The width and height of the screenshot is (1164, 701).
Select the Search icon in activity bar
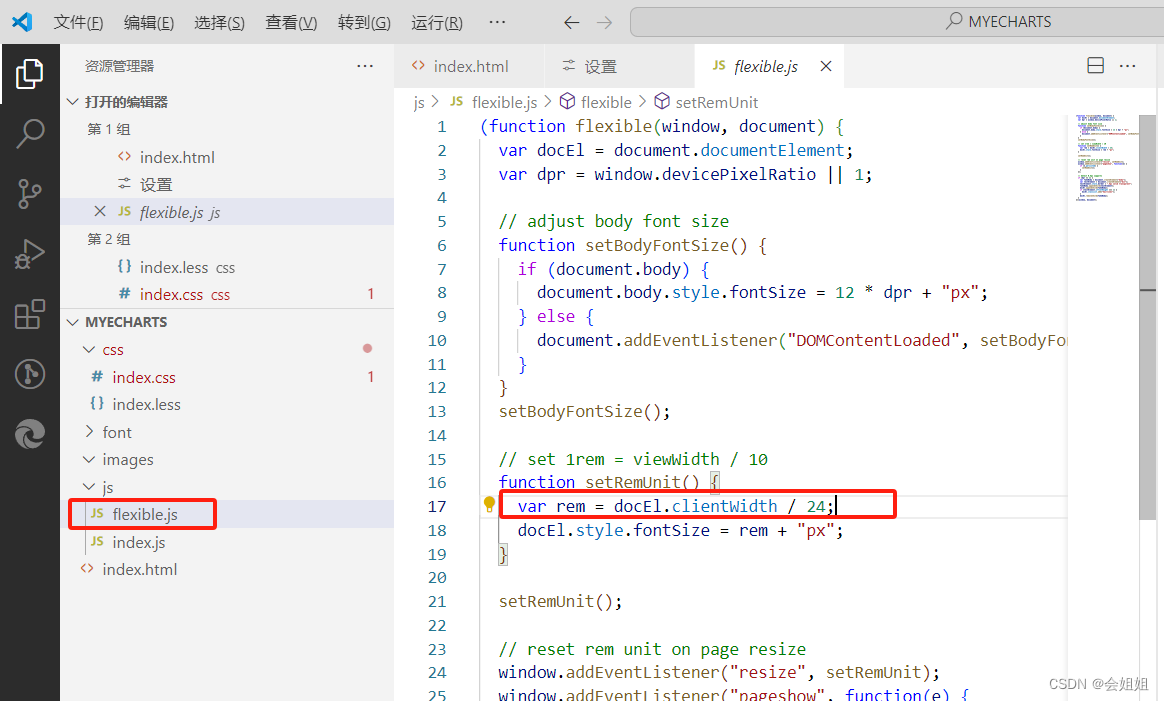[29, 132]
